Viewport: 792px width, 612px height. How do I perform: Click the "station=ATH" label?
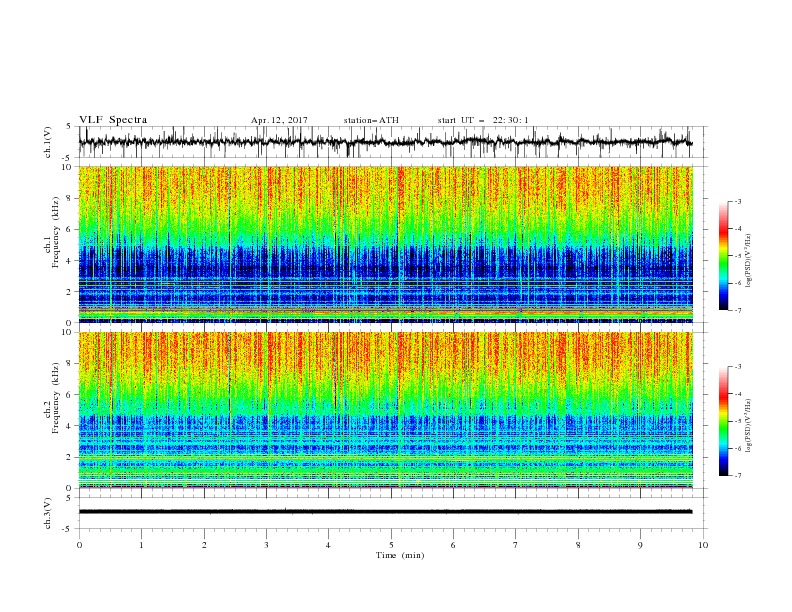371,120
